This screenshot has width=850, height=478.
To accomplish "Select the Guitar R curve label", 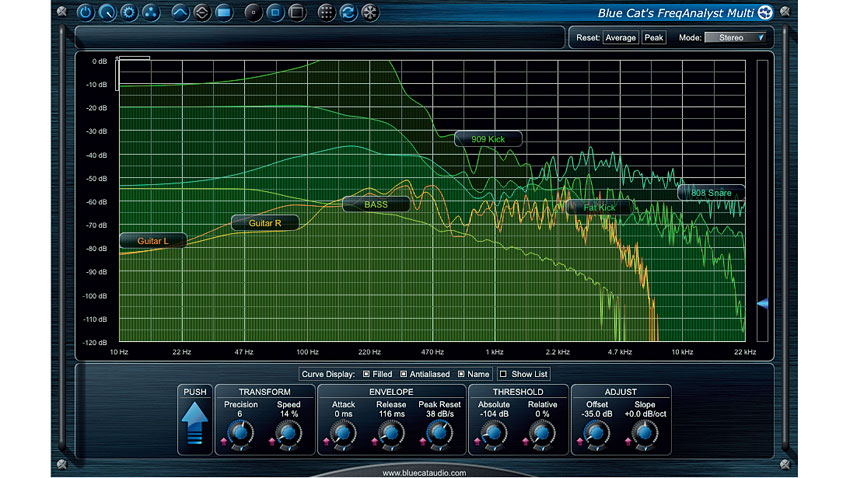I will (265, 223).
